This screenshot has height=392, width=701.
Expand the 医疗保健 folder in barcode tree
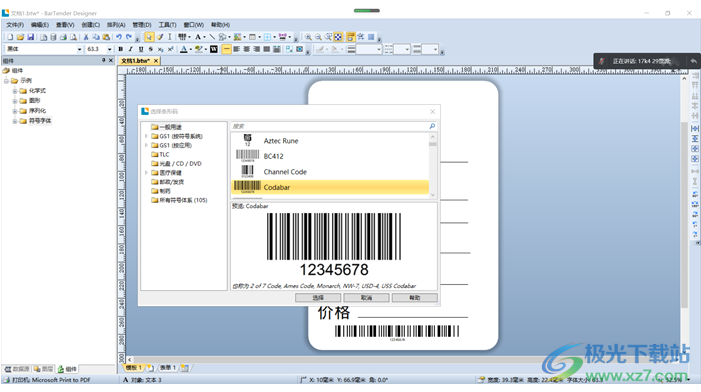click(x=146, y=173)
